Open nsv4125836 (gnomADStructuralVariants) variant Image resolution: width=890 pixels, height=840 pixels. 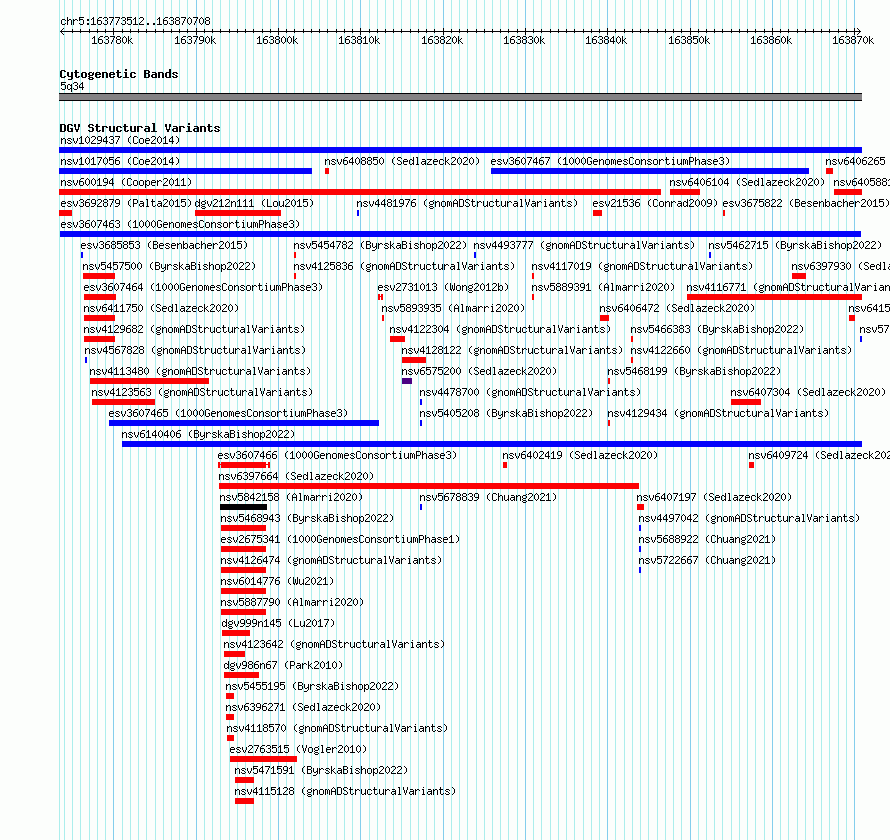click(x=404, y=266)
